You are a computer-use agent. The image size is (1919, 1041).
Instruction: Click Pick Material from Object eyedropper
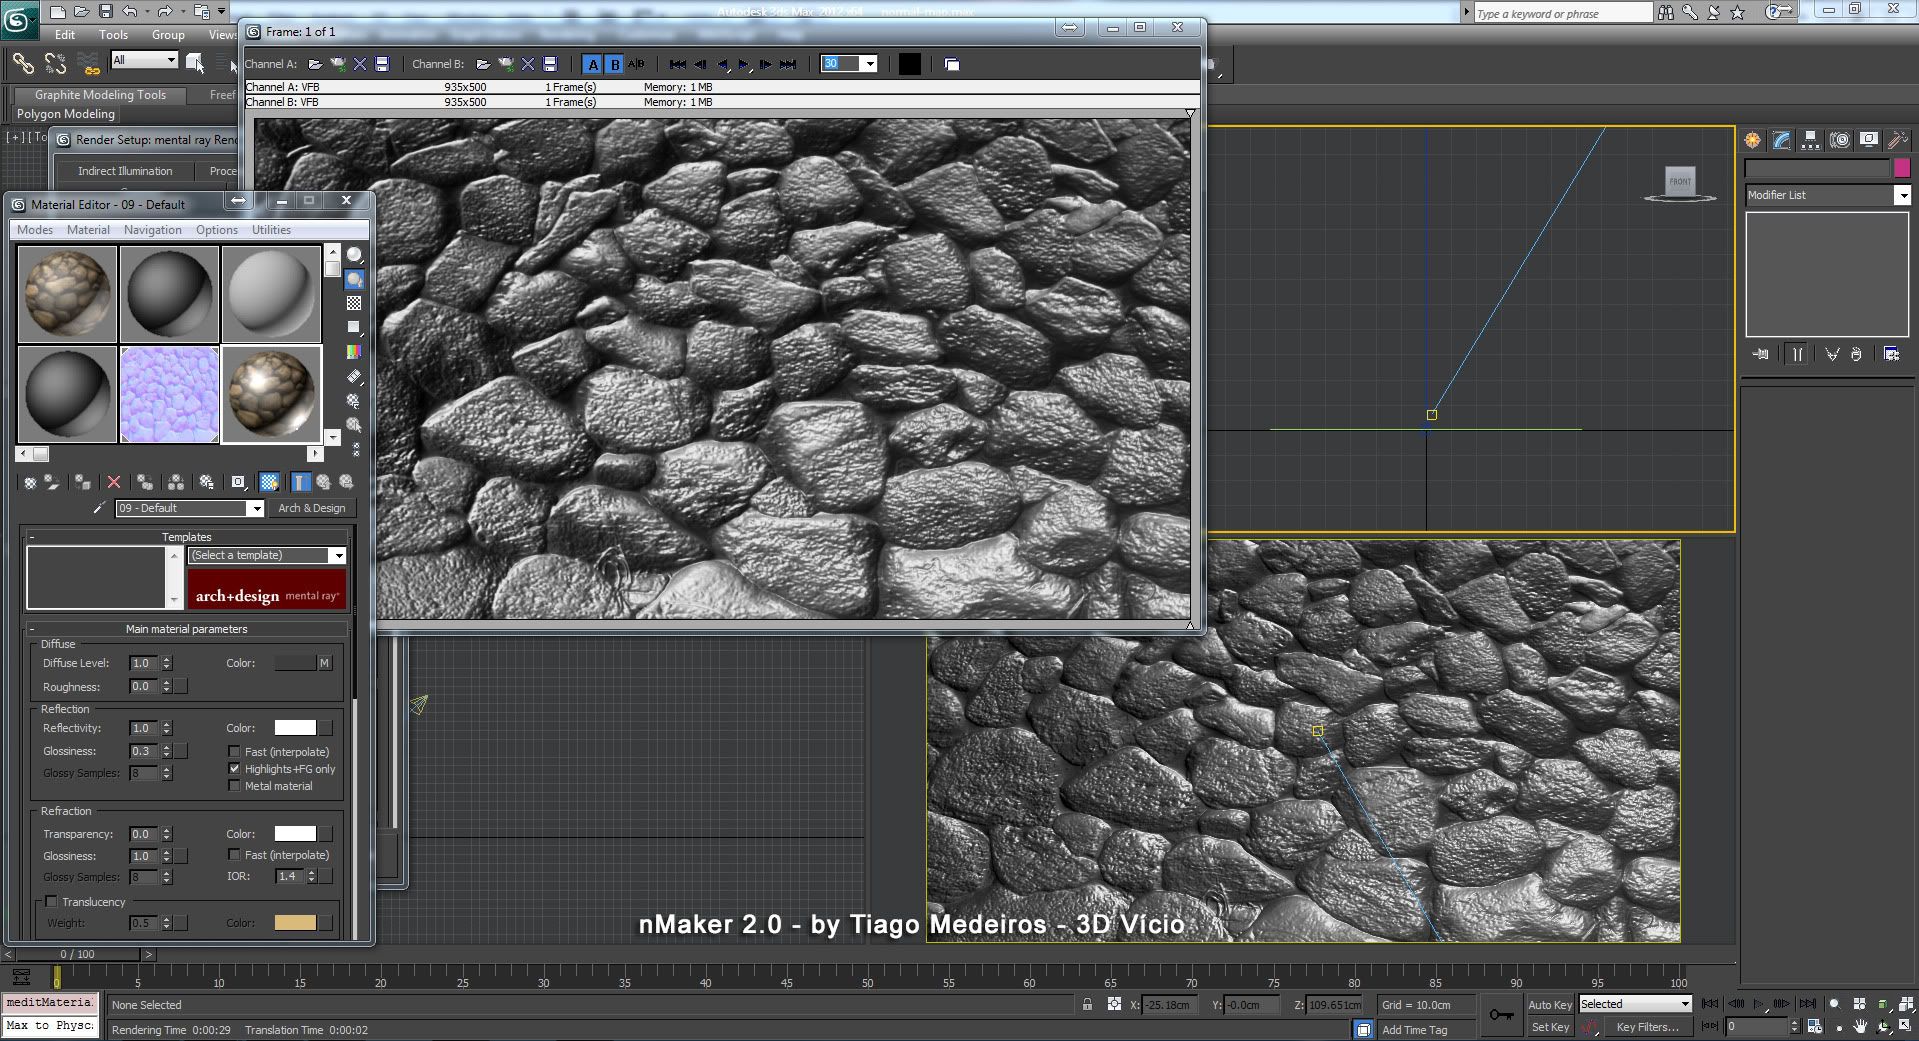click(99, 508)
